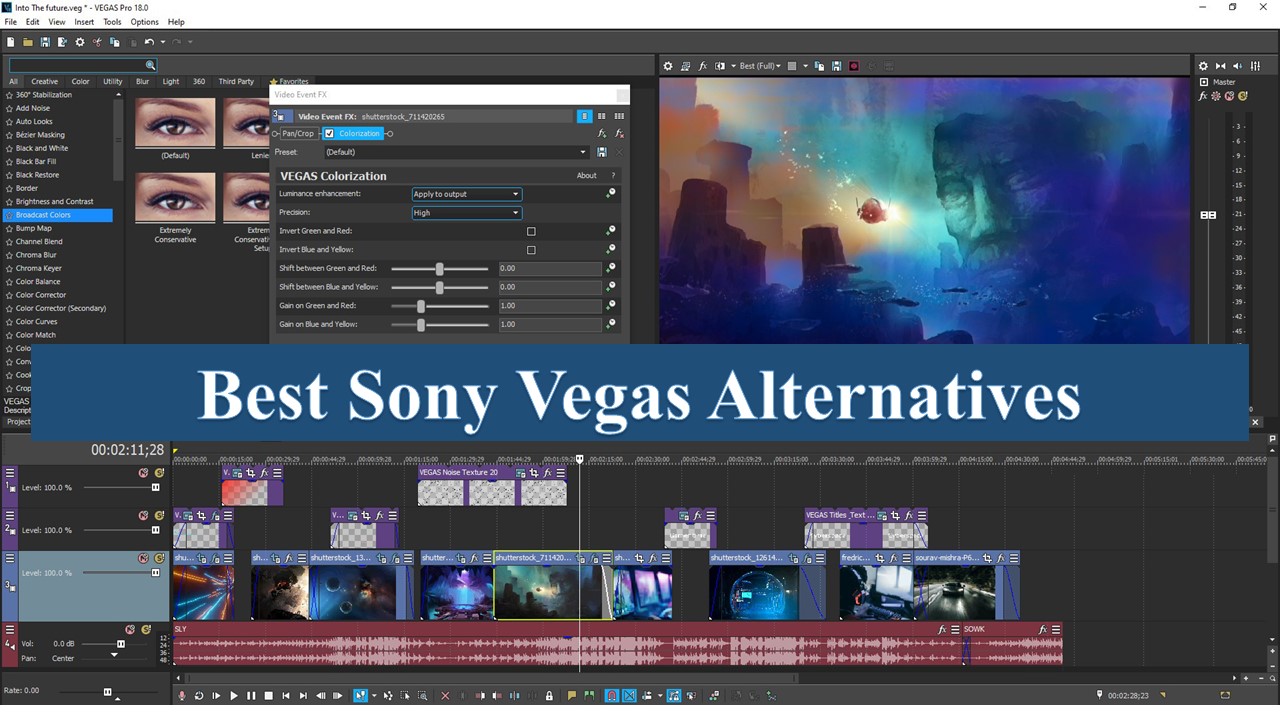The image size is (1280, 720).
Task: Click Pan/Crop button in FX chain
Action: 298,133
